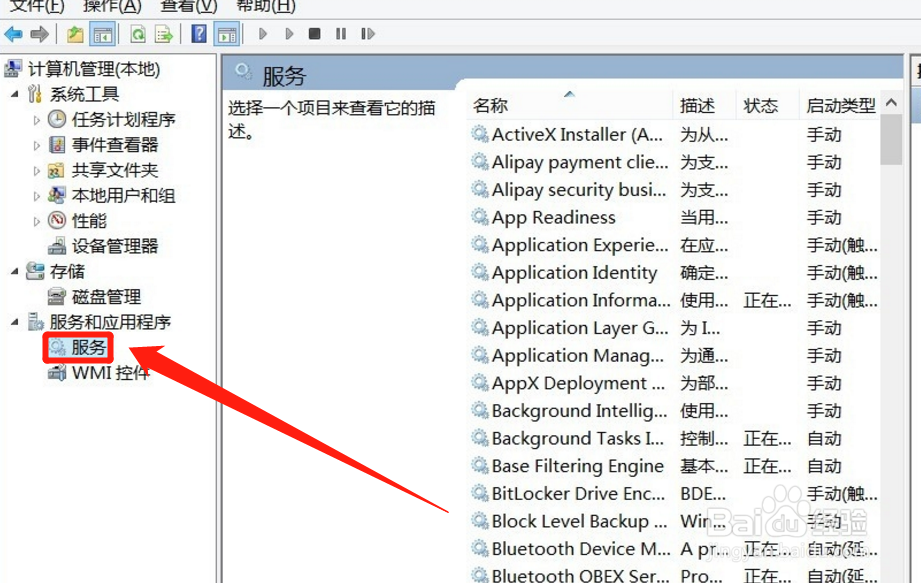Click the Export List icon
This screenshot has height=583, width=921.
pyautogui.click(x=163, y=33)
